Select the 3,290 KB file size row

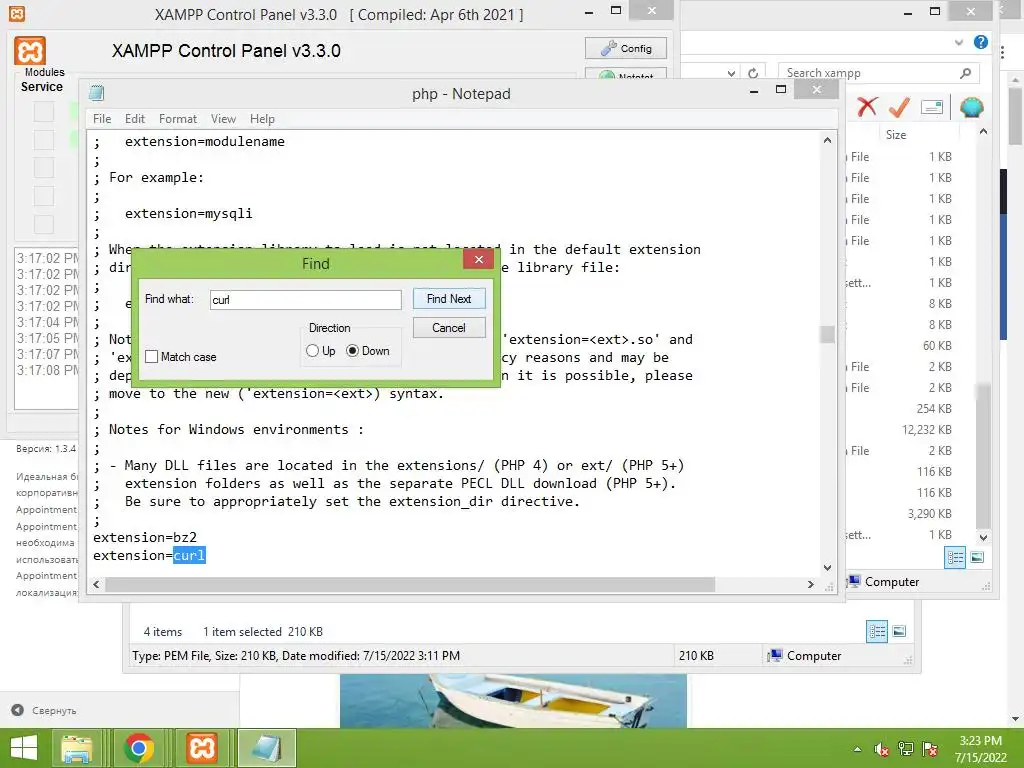coord(929,514)
